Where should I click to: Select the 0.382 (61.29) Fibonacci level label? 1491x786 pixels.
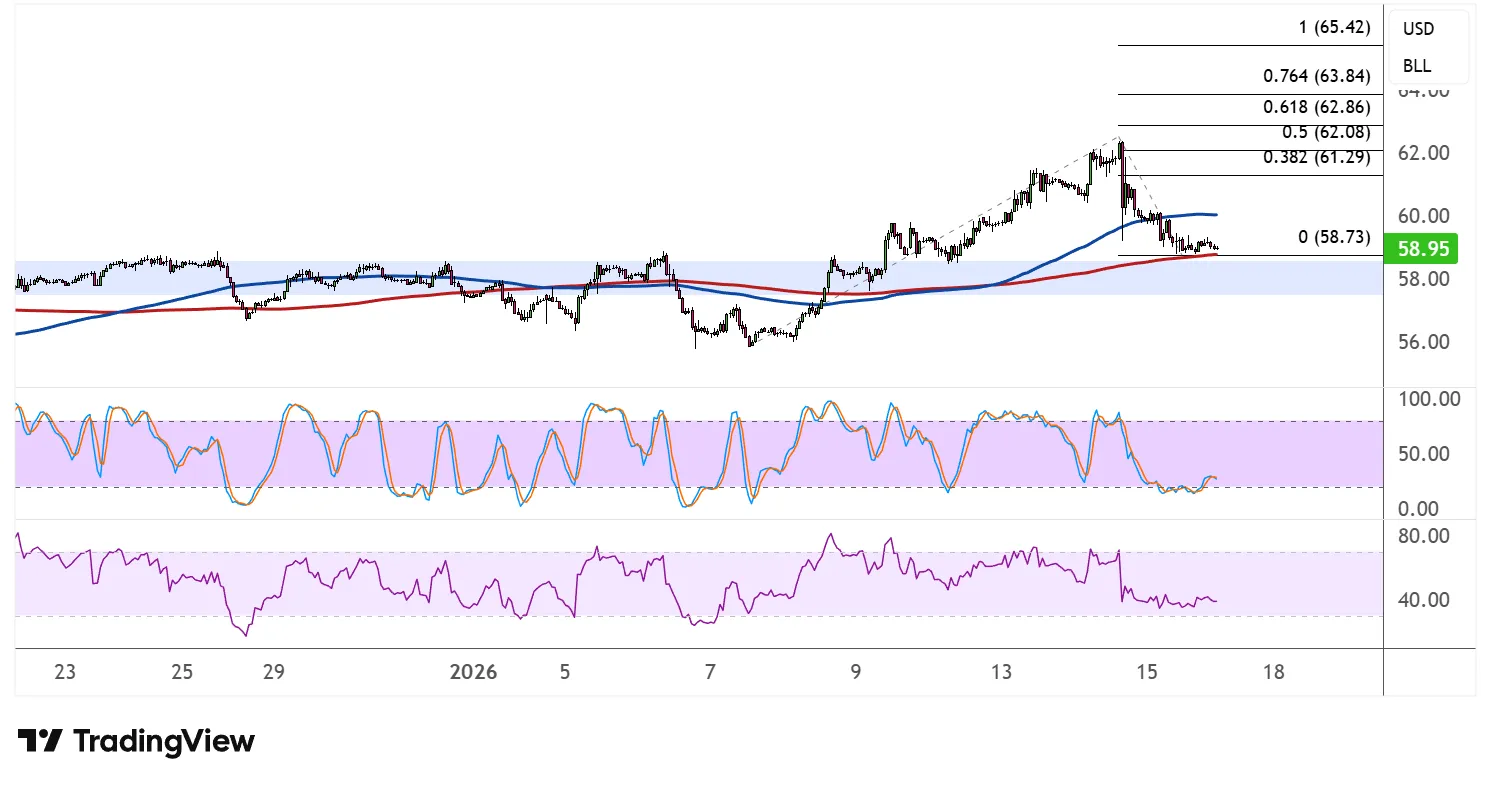click(x=1316, y=157)
